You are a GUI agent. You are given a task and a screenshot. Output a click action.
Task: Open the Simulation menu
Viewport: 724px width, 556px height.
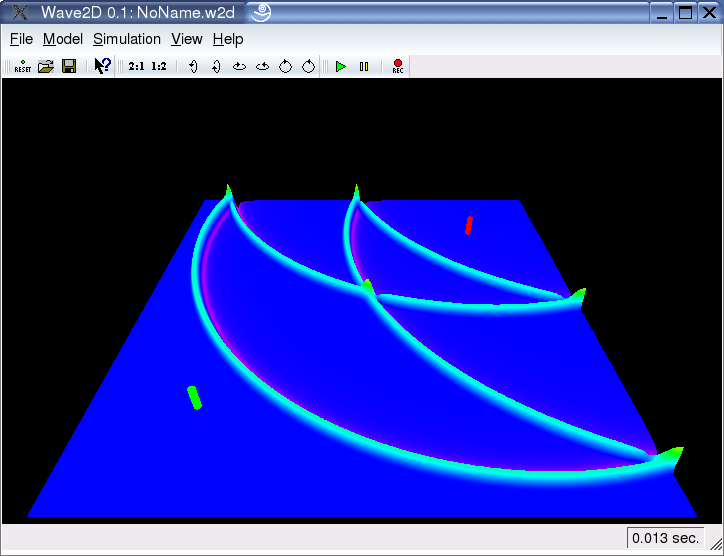pos(127,39)
